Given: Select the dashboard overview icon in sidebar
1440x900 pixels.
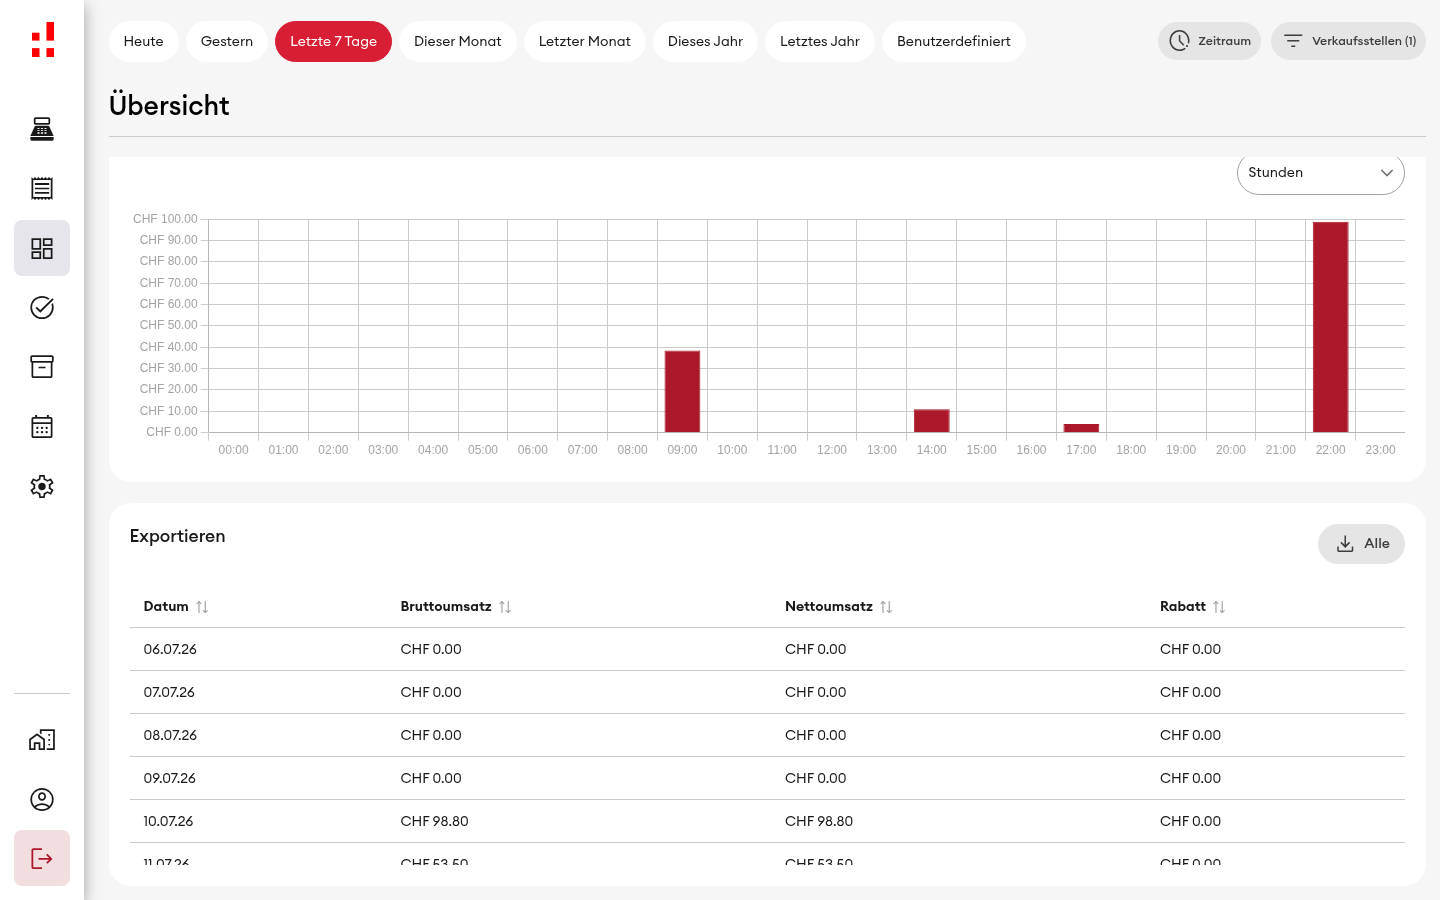Looking at the screenshot, I should coord(42,248).
